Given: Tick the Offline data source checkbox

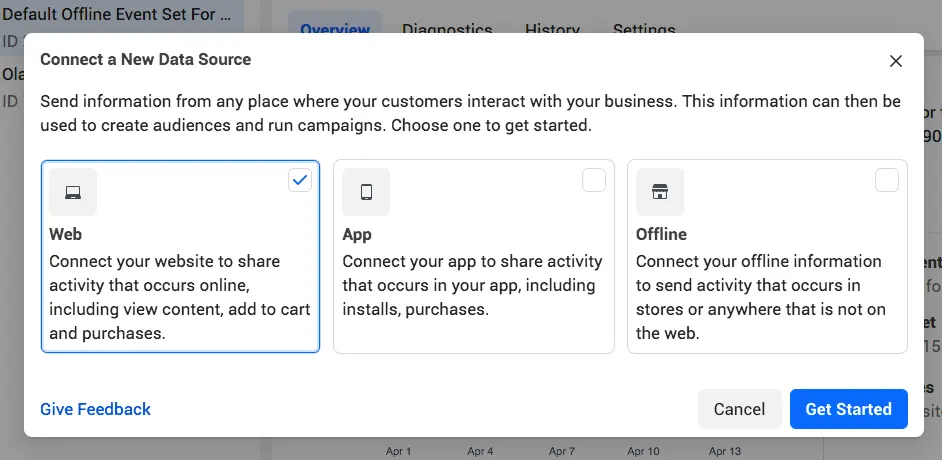Looking at the screenshot, I should (x=887, y=180).
